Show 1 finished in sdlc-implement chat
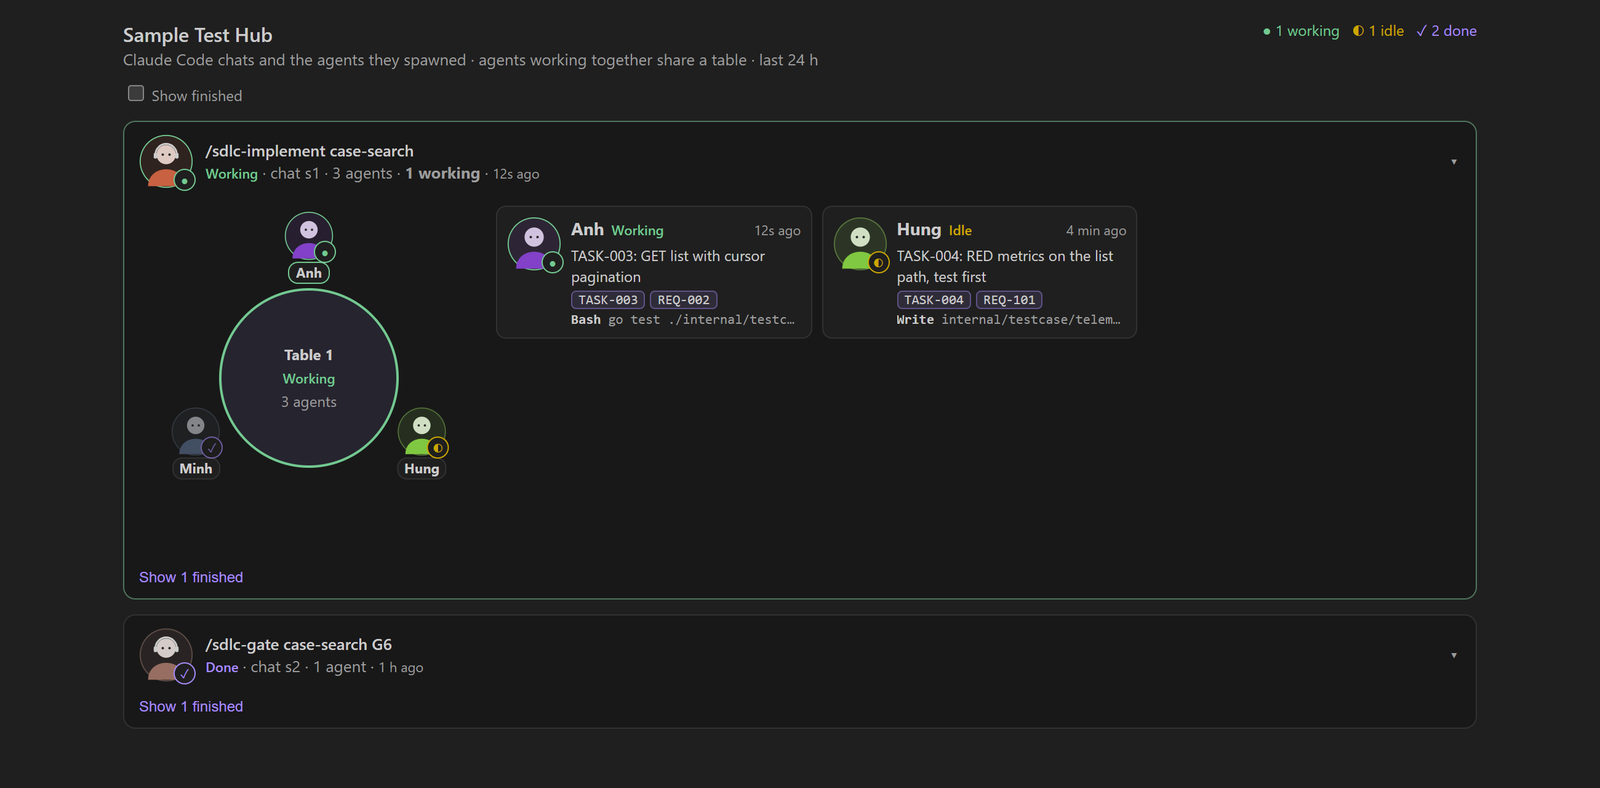This screenshot has width=1600, height=788. point(191,577)
